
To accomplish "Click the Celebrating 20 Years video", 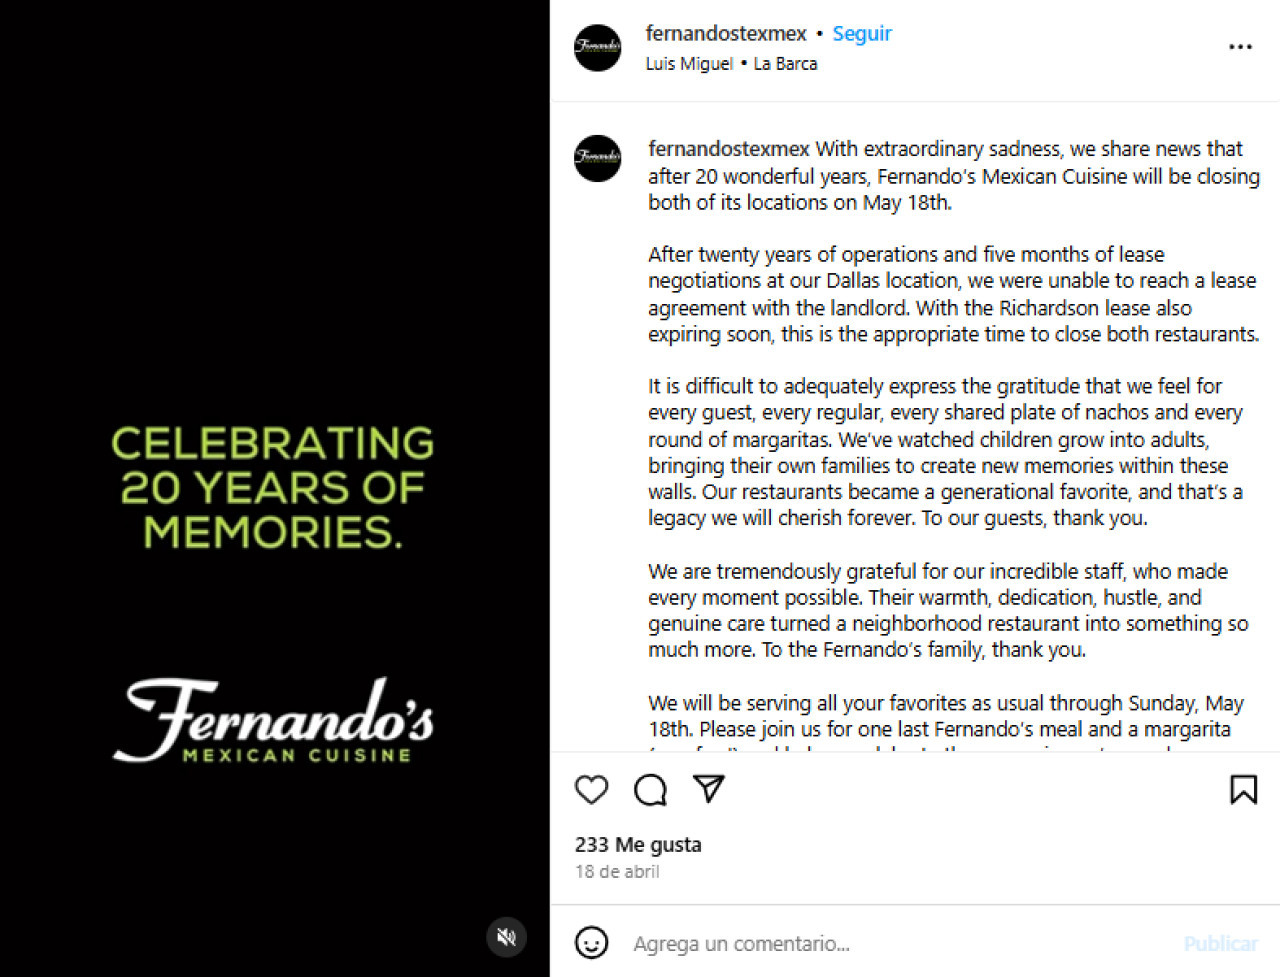I will pyautogui.click(x=274, y=488).
